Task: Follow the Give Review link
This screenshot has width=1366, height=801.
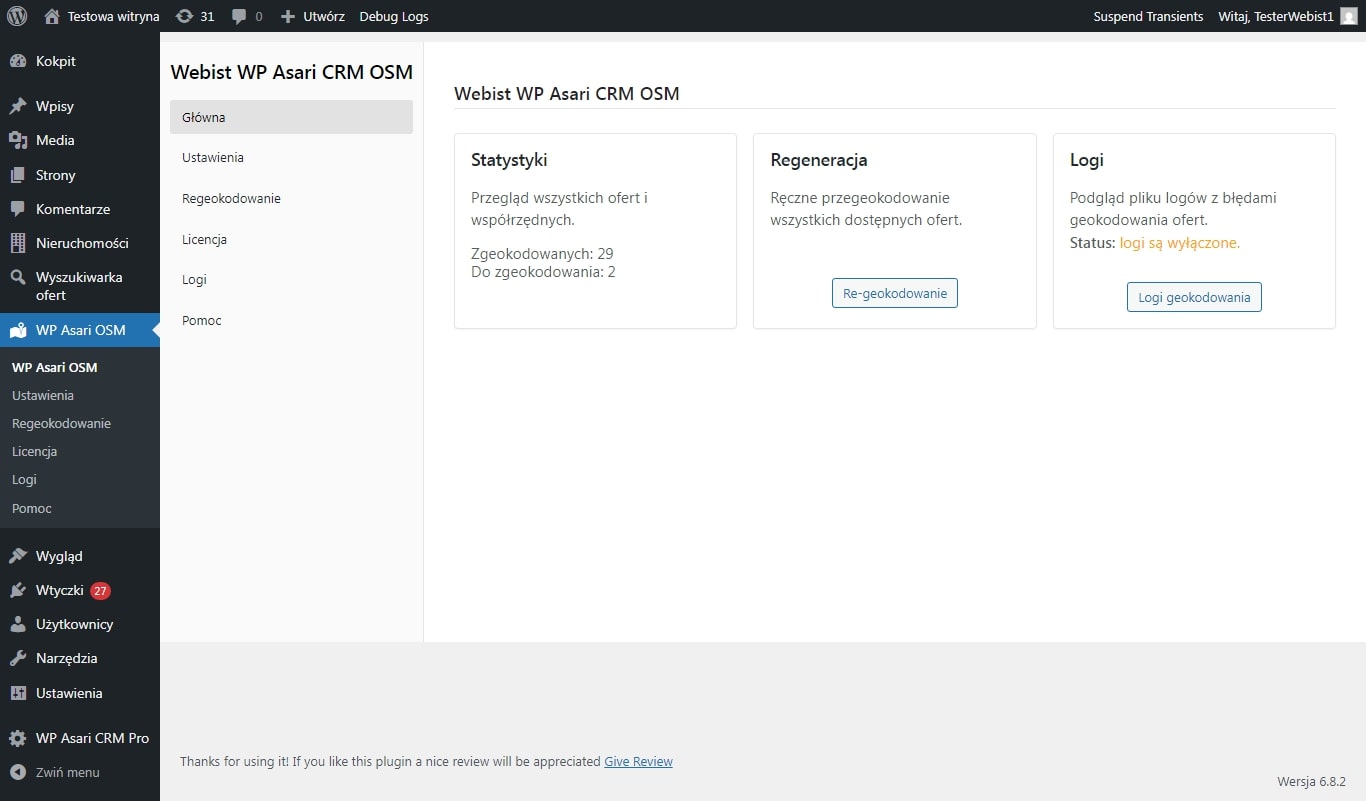Action: point(638,762)
